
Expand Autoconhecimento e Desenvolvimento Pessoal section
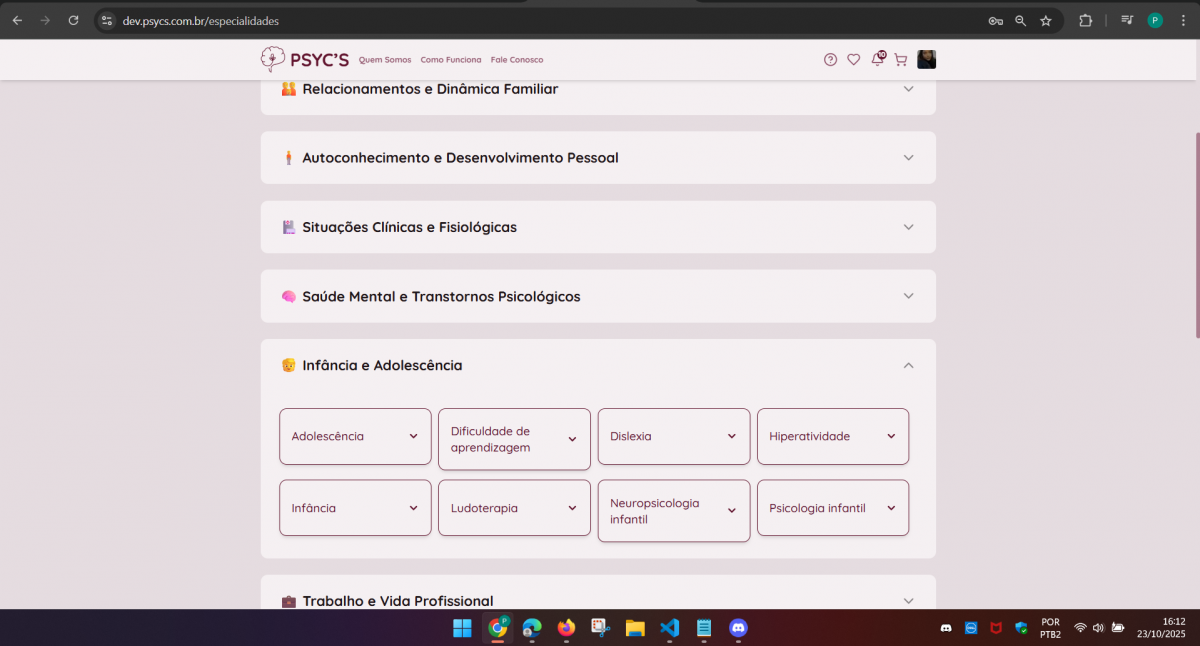pyautogui.click(x=908, y=158)
